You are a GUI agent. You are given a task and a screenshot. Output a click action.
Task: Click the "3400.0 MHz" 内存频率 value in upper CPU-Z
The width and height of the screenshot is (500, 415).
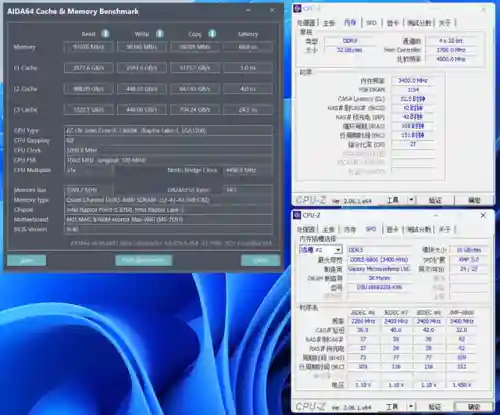tap(413, 81)
